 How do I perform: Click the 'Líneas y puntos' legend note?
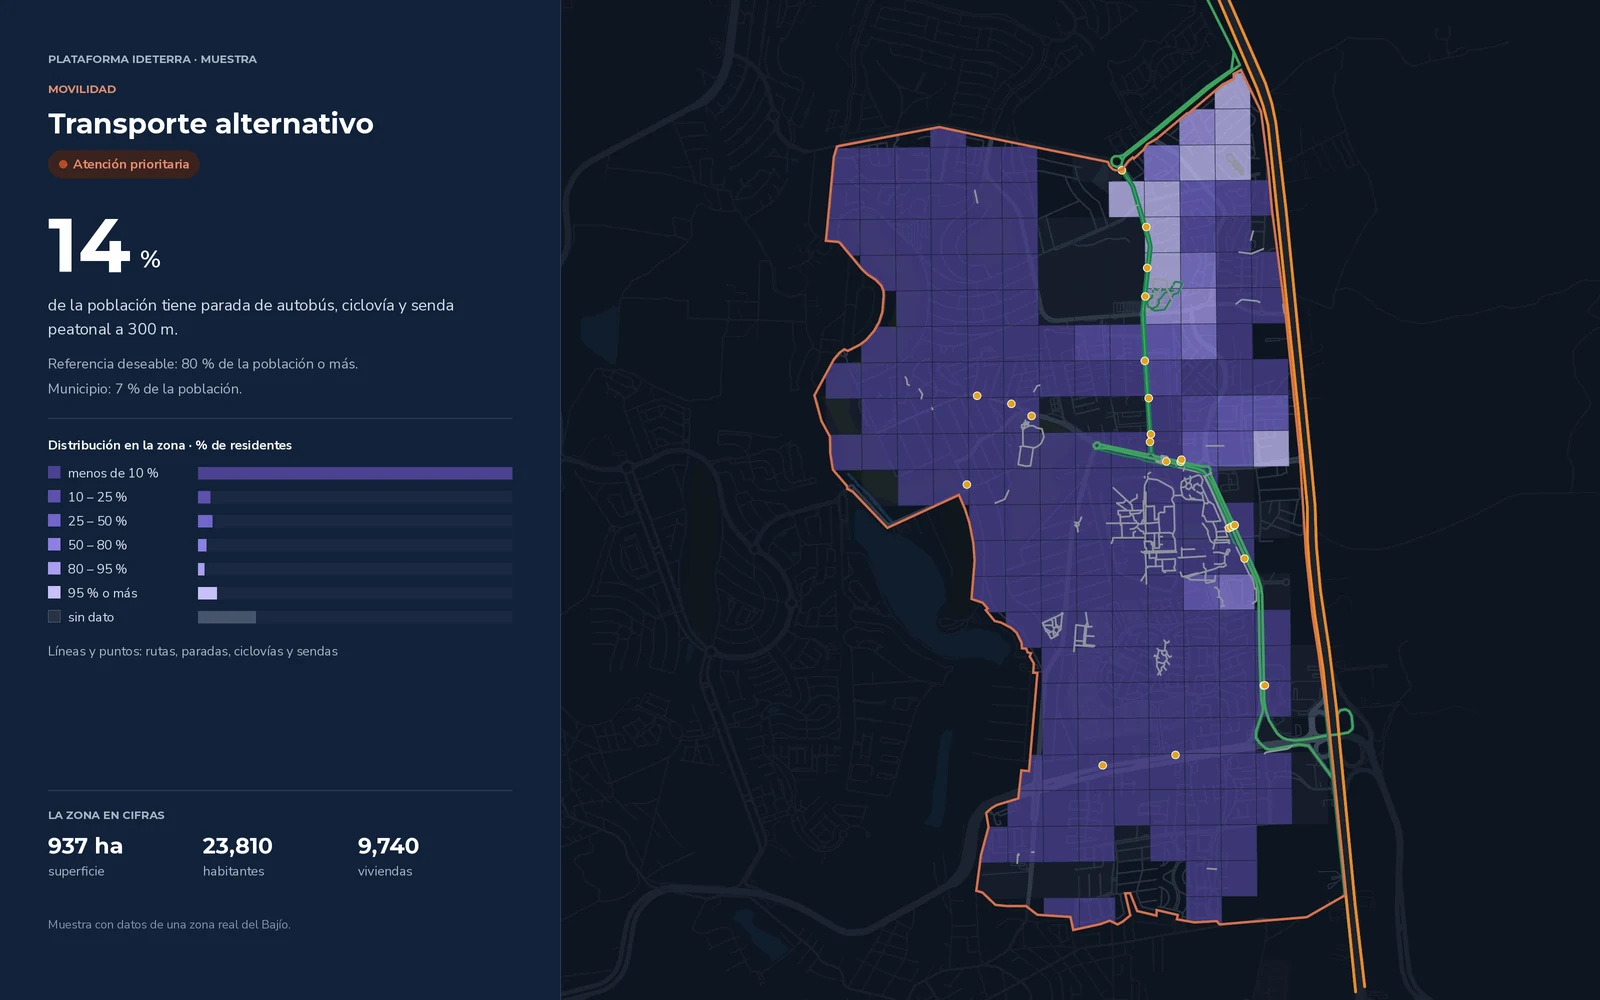tap(193, 651)
